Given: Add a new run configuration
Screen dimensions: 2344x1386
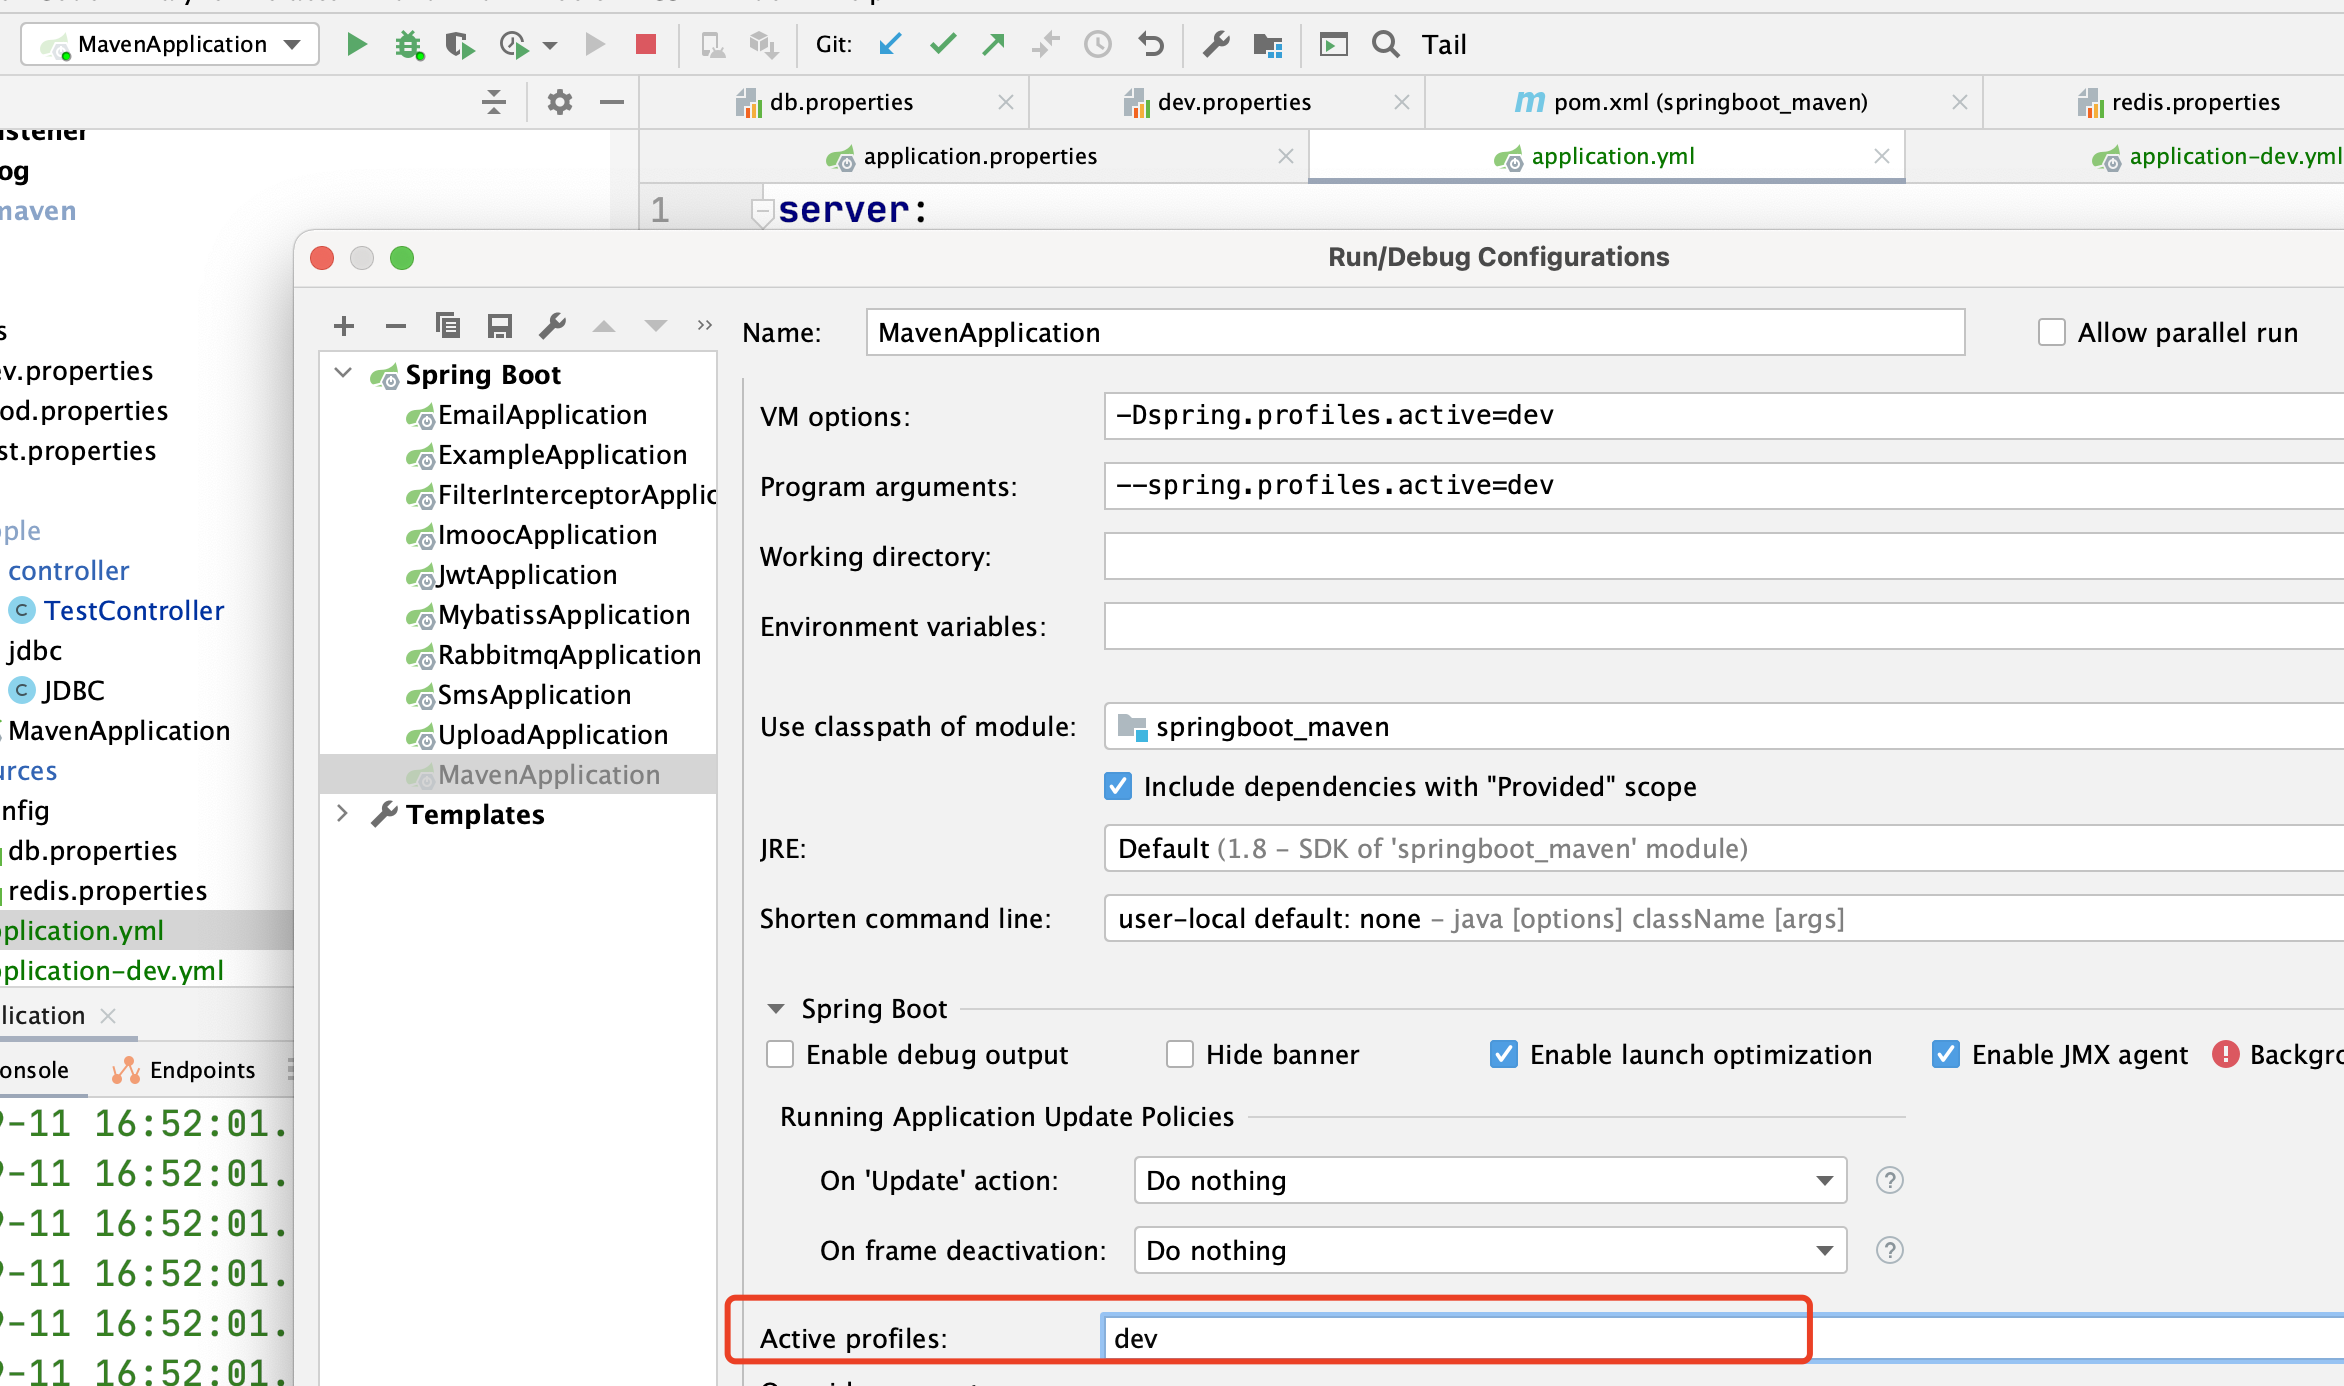Looking at the screenshot, I should (344, 325).
